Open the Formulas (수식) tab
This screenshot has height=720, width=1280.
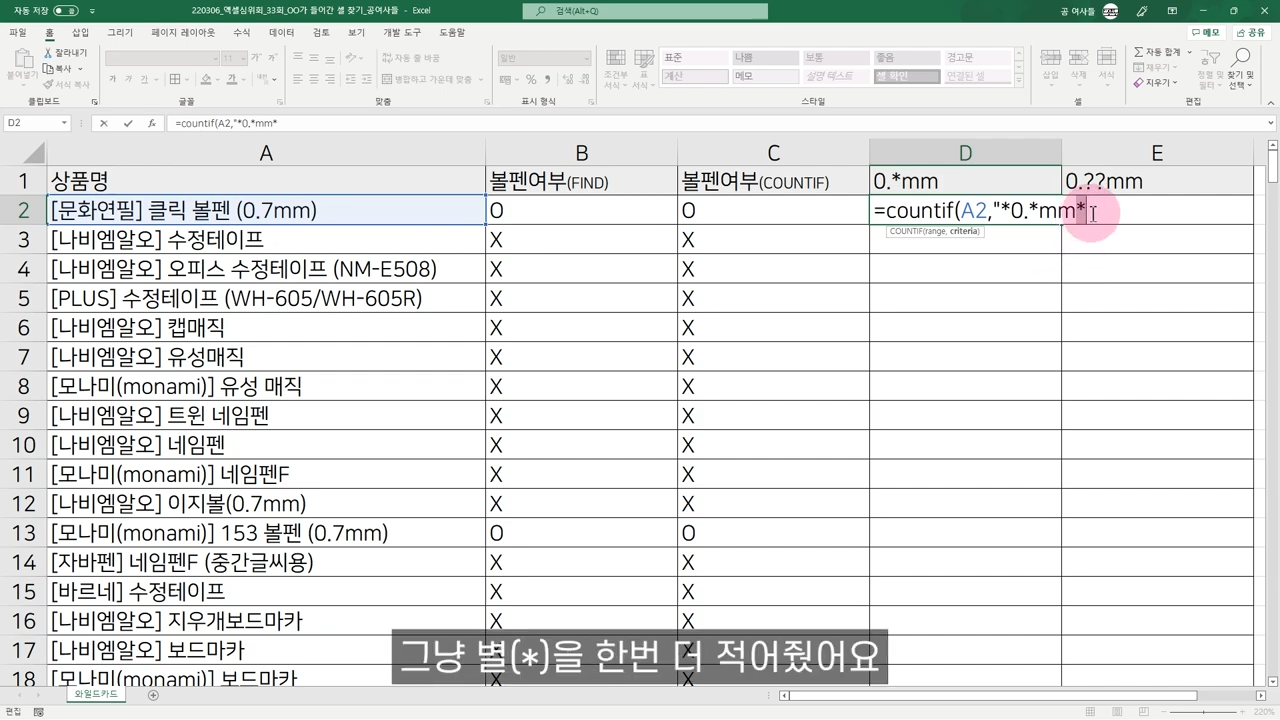tap(242, 33)
